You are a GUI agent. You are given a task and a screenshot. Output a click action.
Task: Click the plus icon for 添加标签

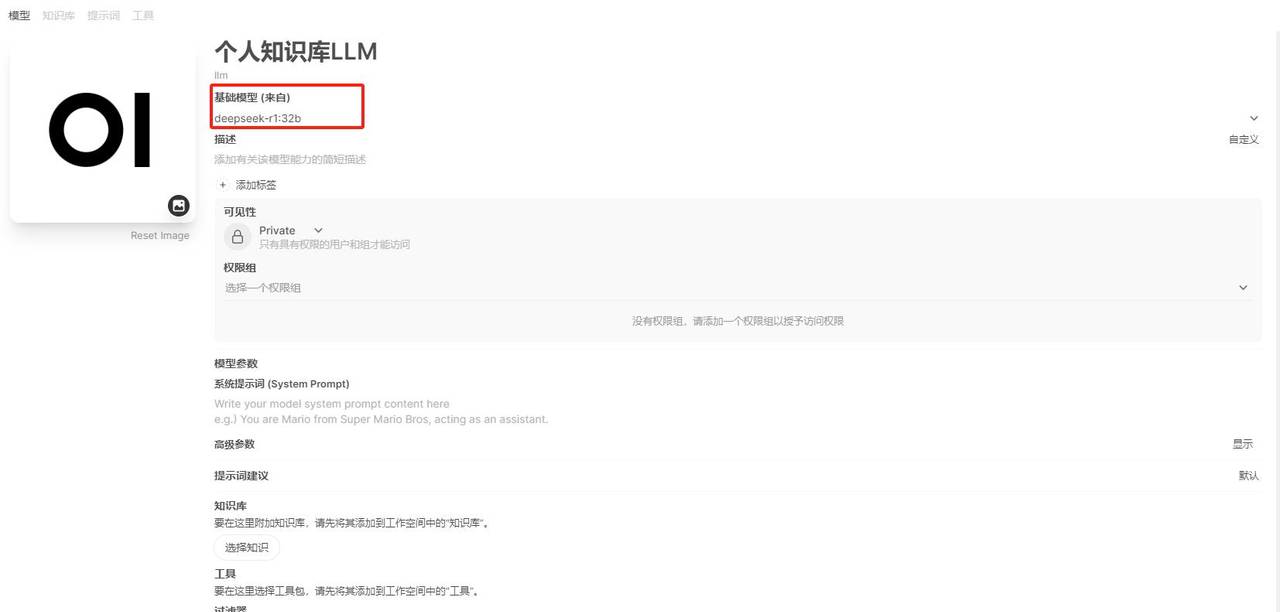pyautogui.click(x=223, y=185)
